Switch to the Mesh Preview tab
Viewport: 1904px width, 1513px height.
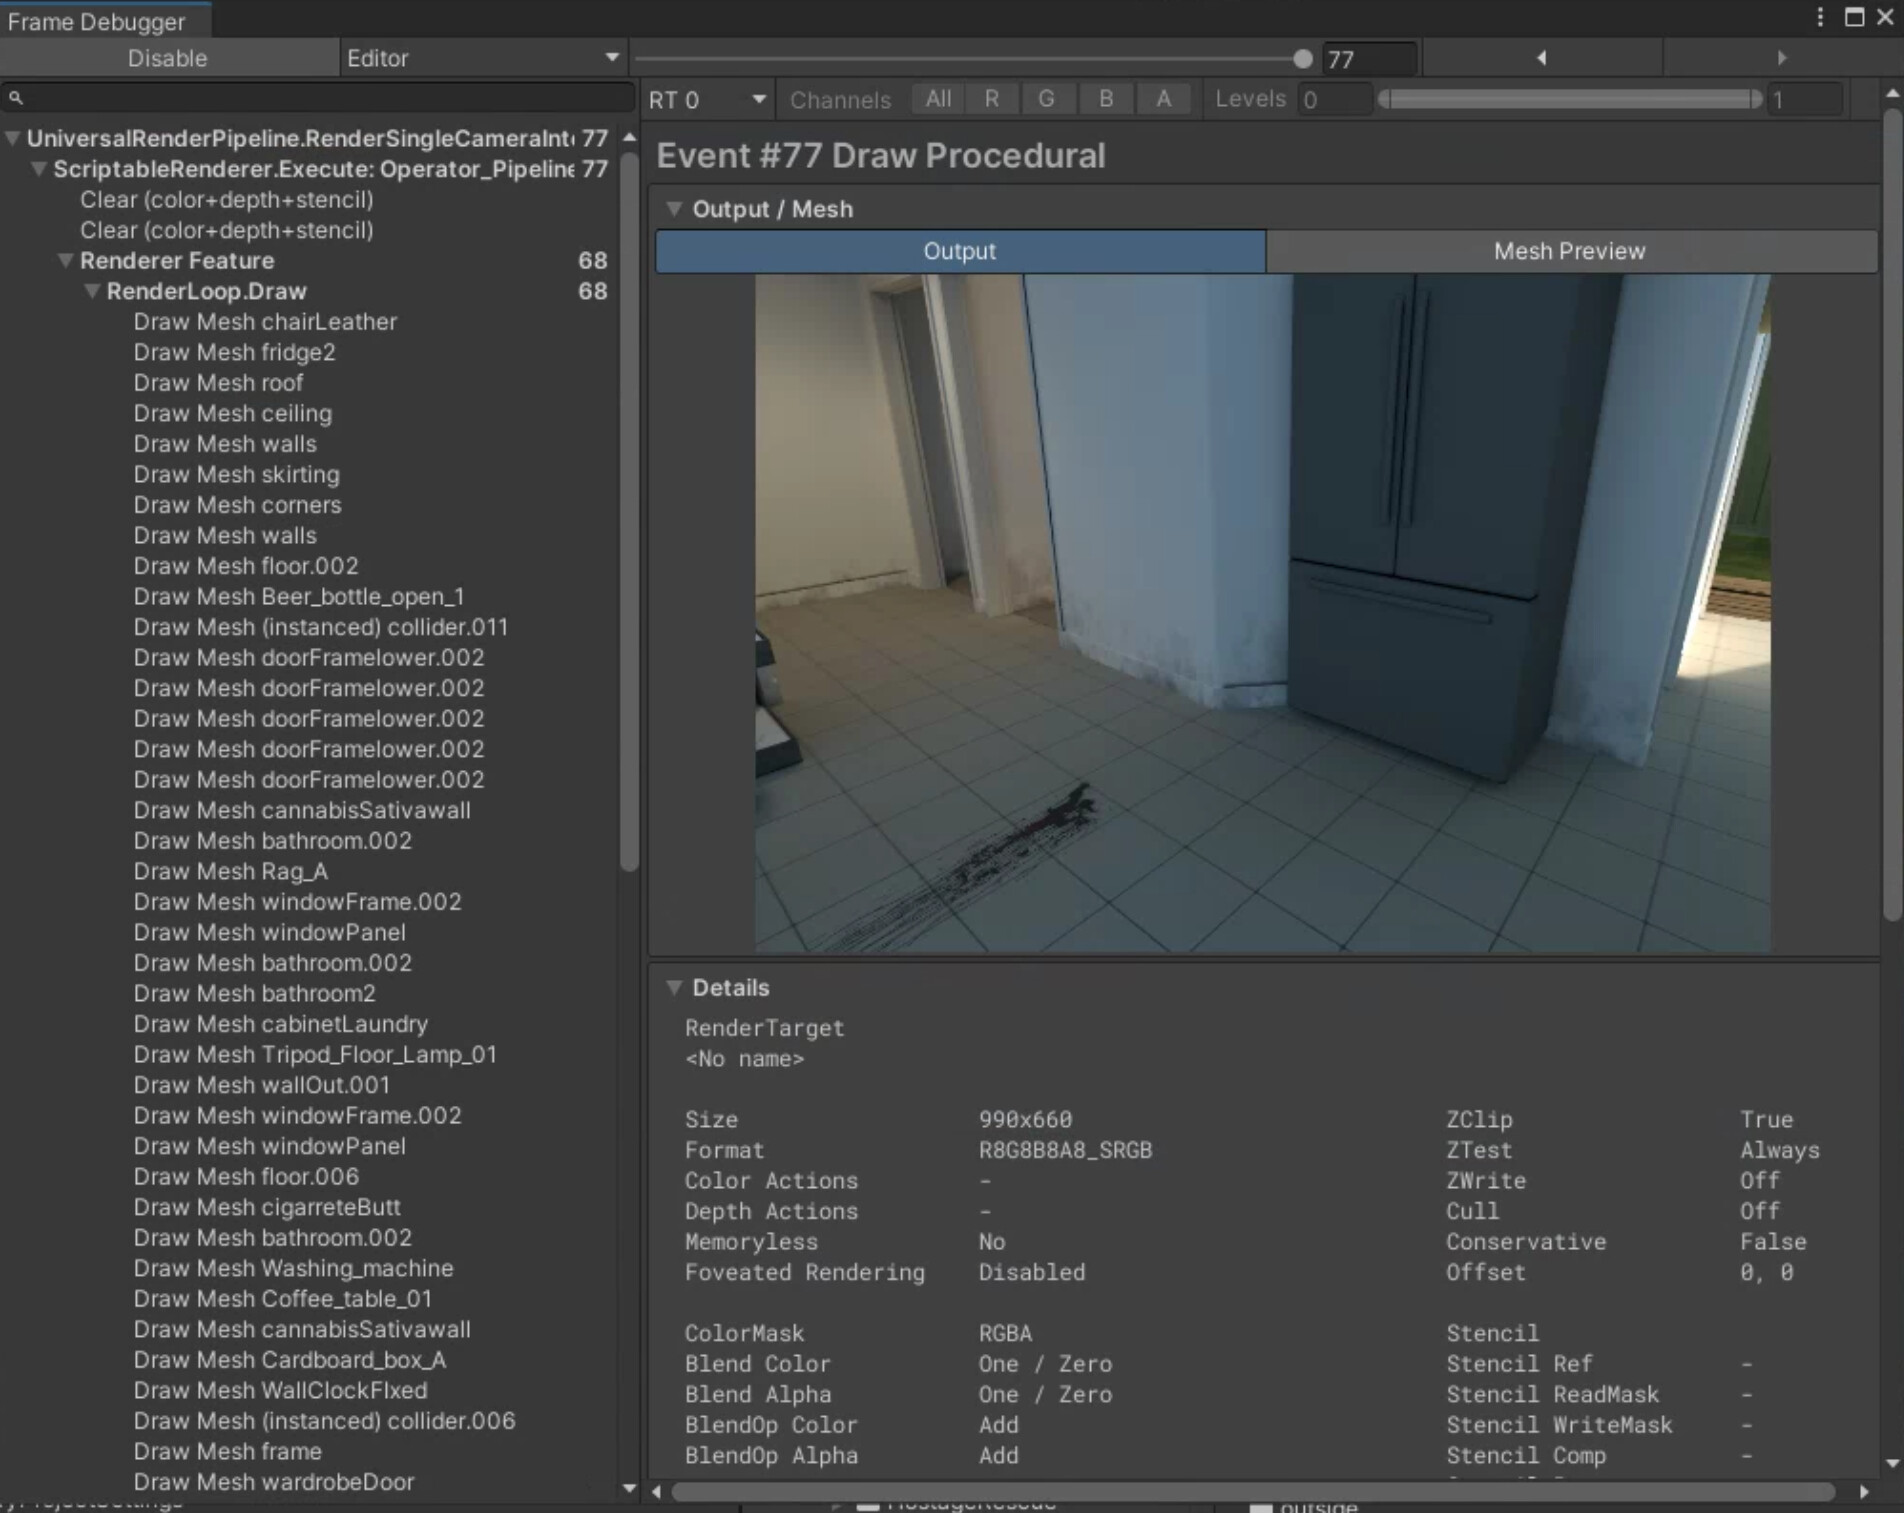(1570, 251)
